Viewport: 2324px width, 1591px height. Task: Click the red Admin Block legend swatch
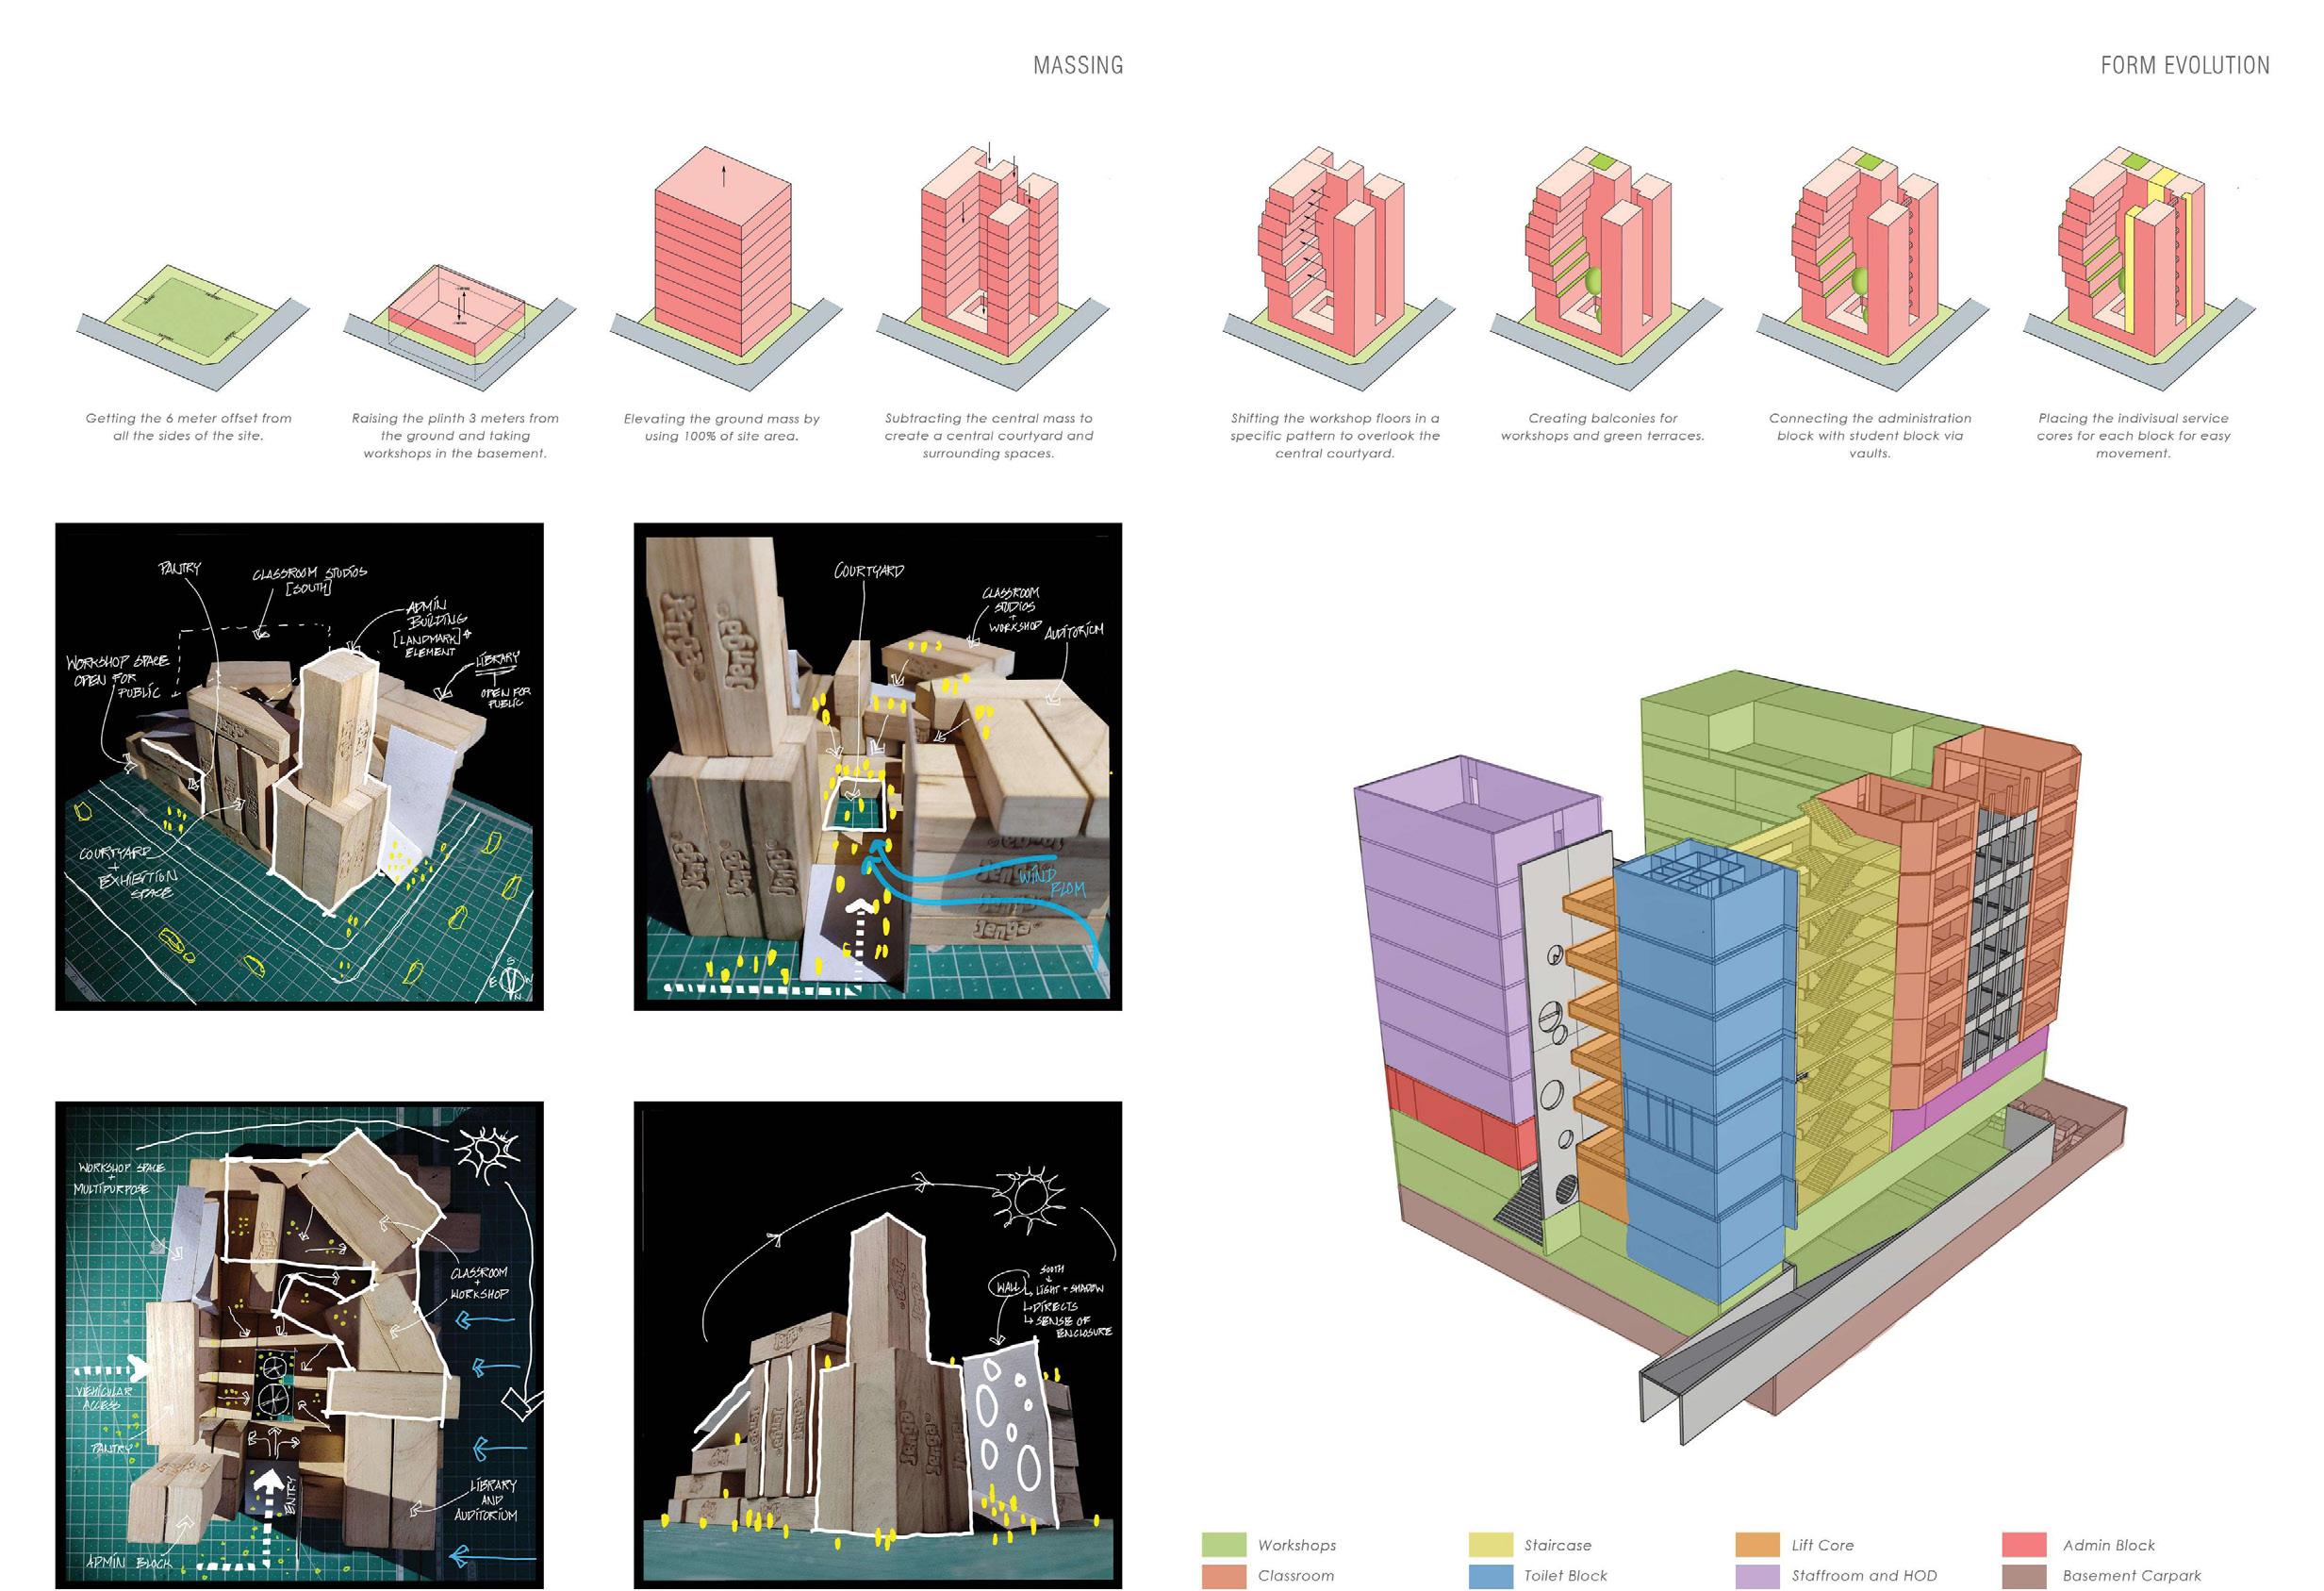[2024, 1544]
